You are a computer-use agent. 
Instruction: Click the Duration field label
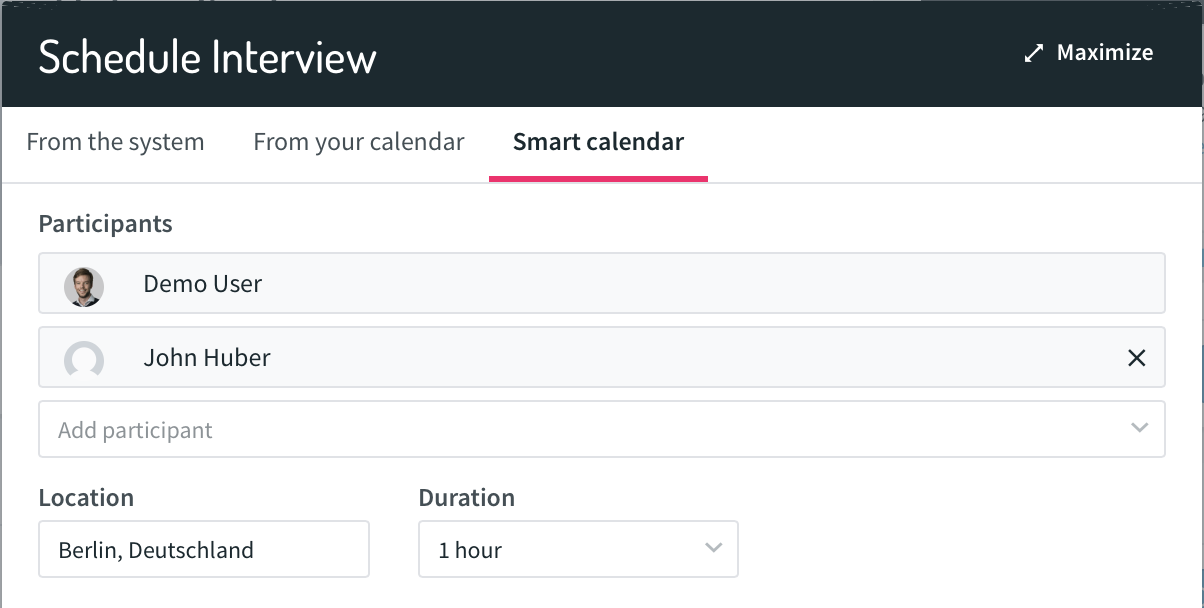467,497
